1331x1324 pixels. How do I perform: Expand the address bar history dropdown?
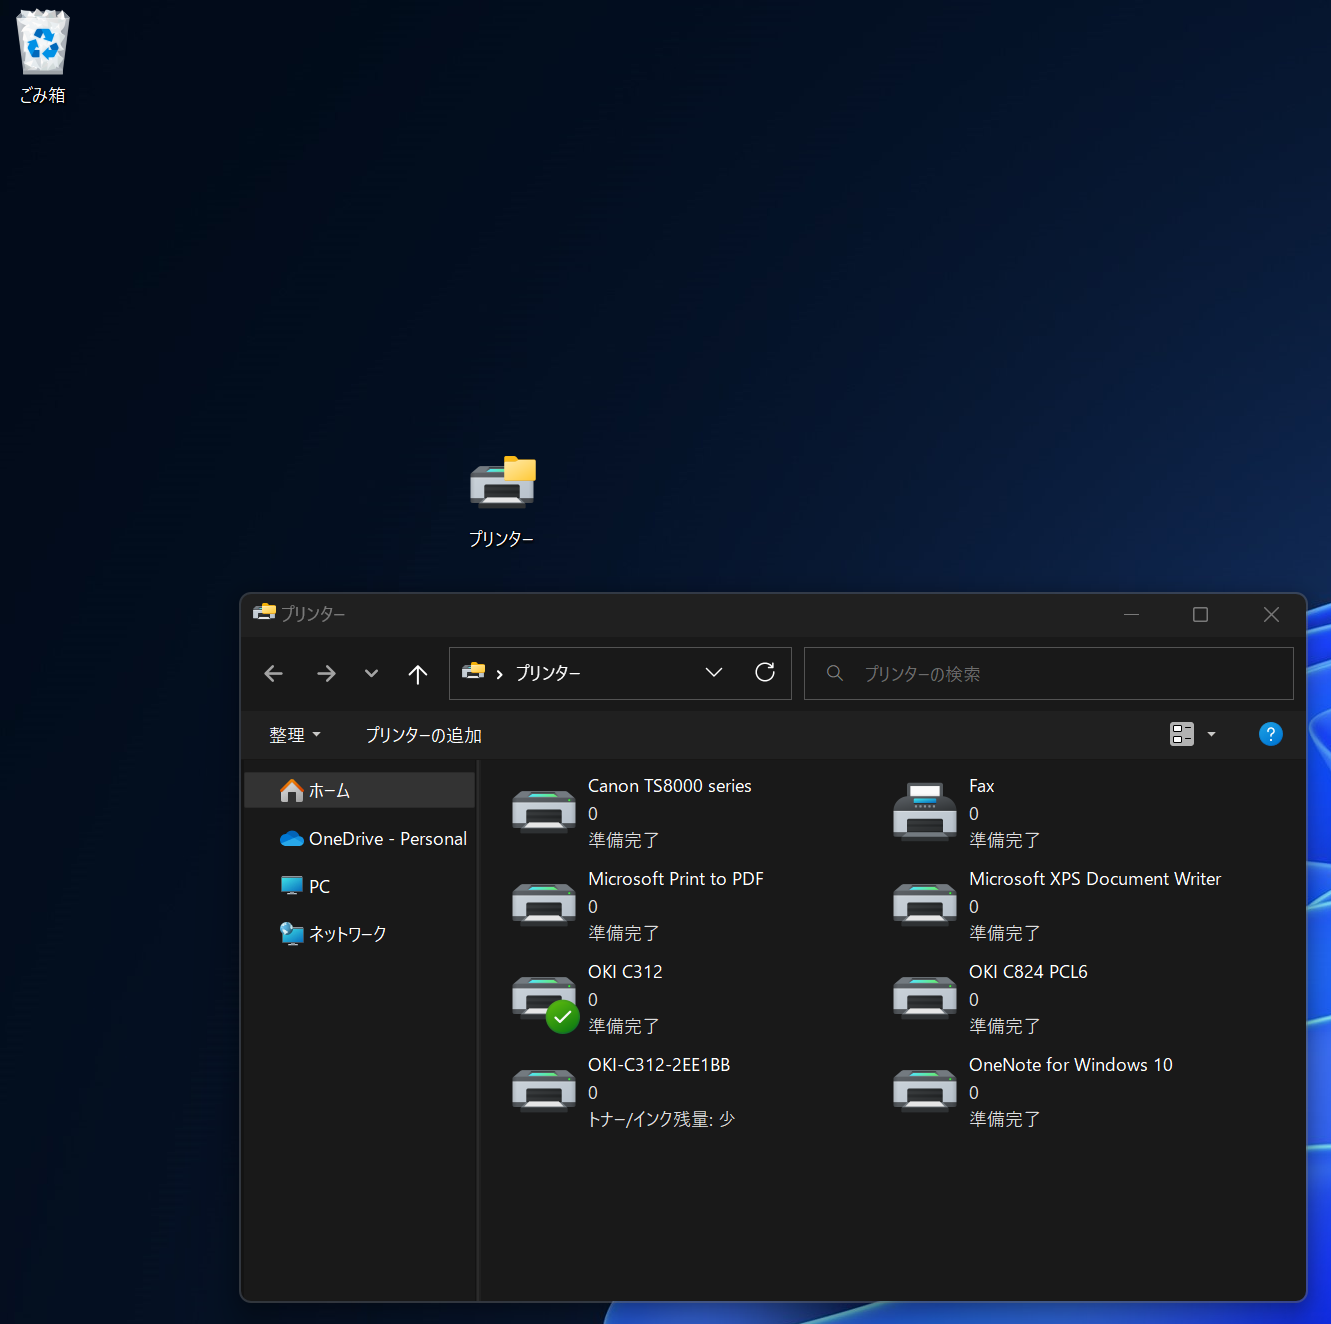coord(714,673)
